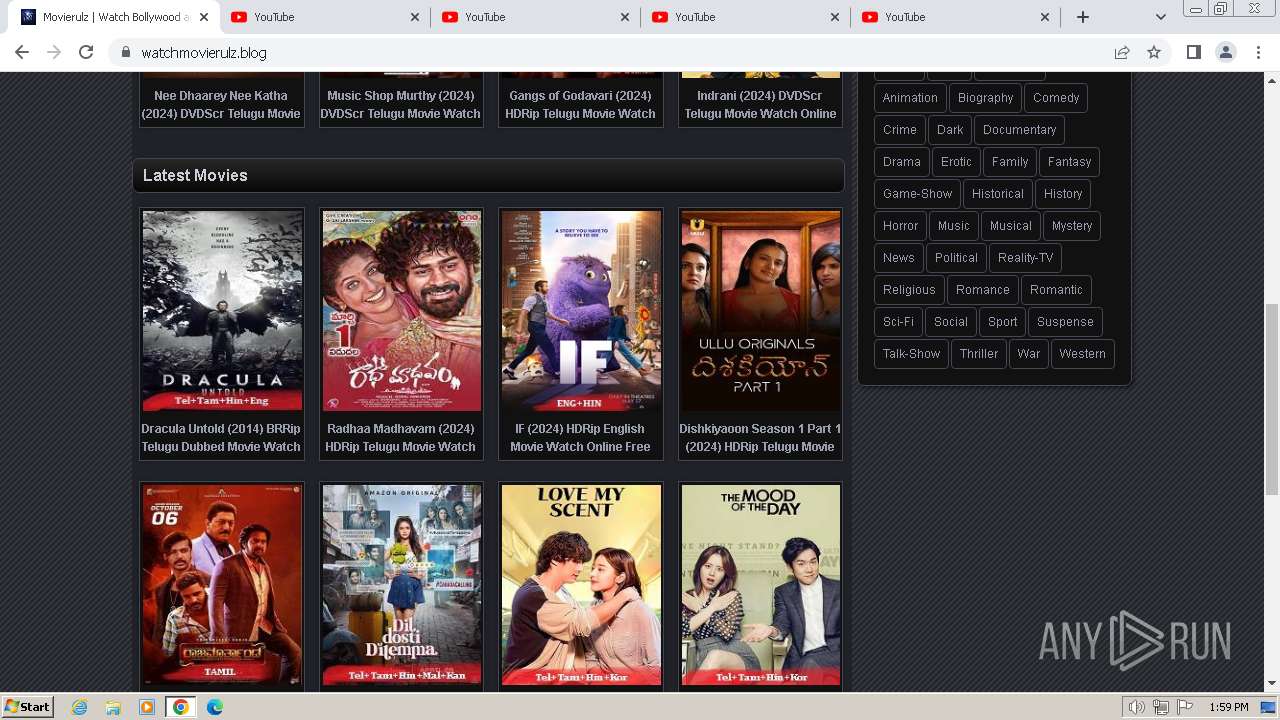1280x720 pixels.
Task: Toggle the browser side panel
Action: 1193,52
